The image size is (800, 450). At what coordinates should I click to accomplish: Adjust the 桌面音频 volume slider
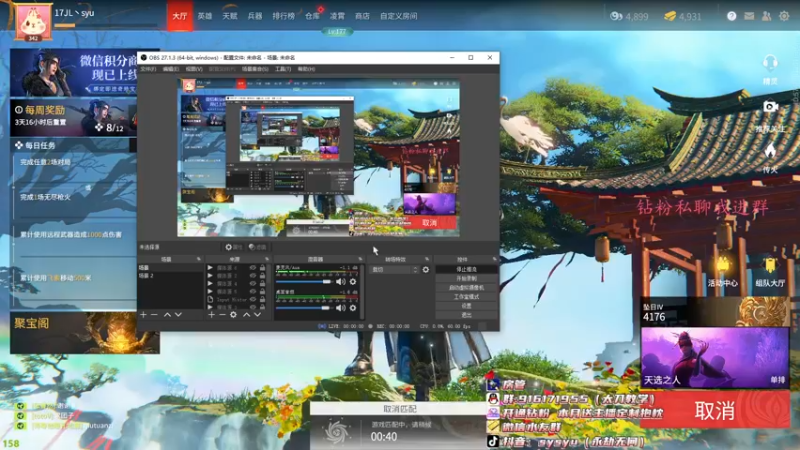click(x=305, y=308)
